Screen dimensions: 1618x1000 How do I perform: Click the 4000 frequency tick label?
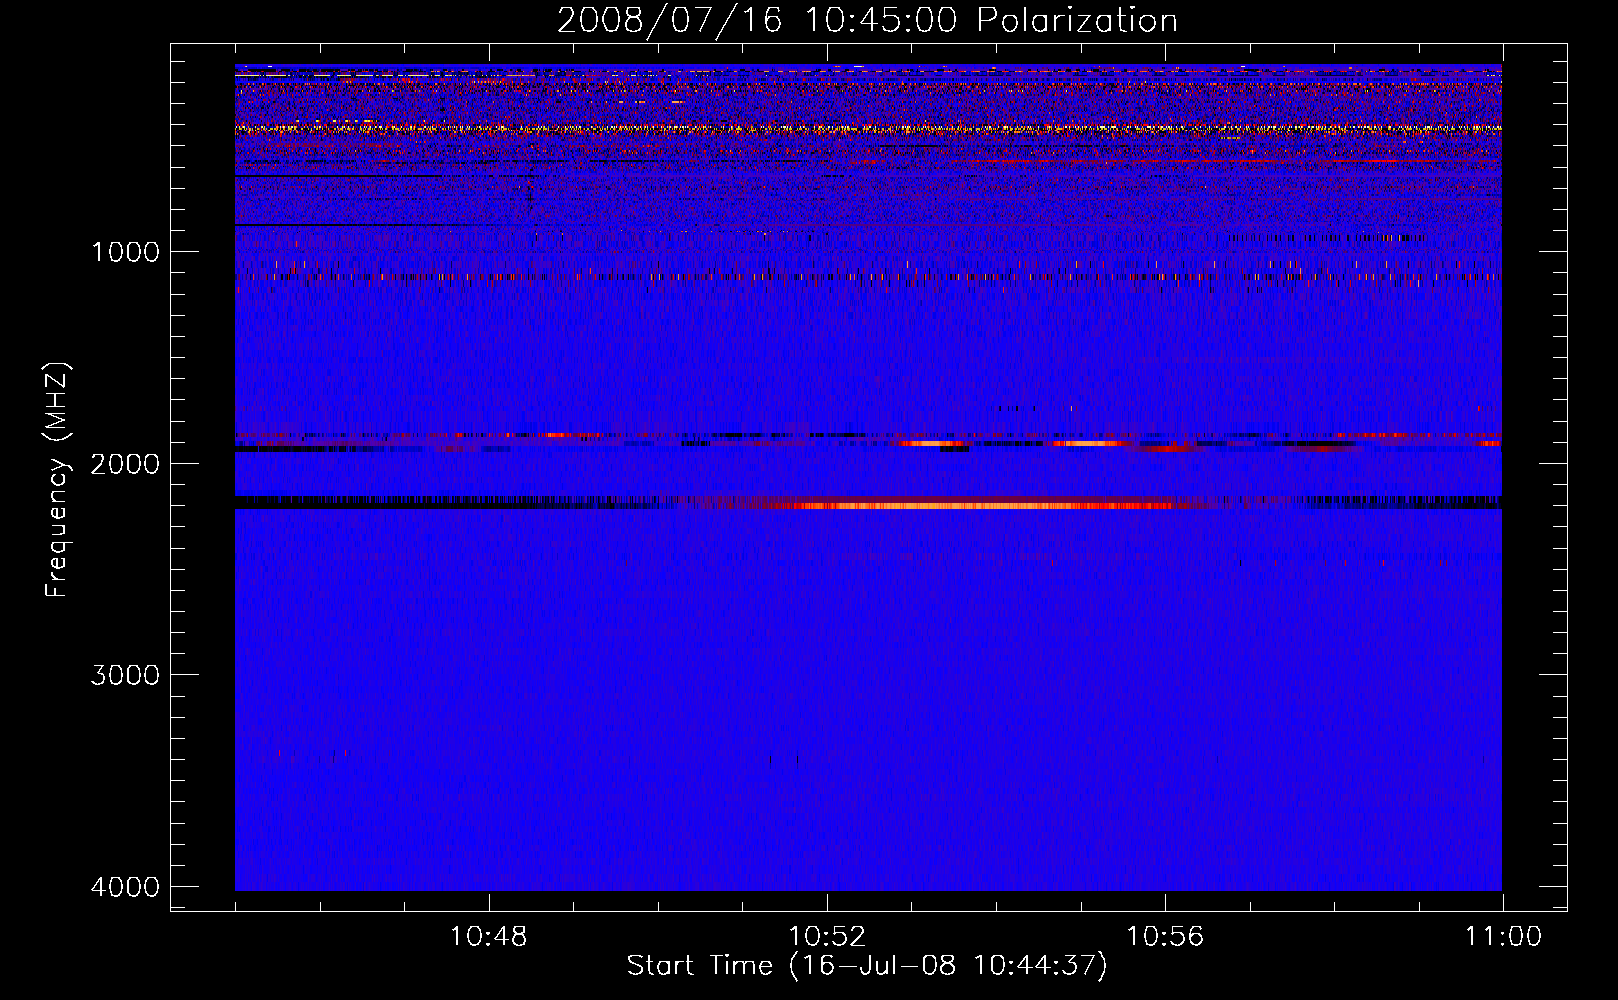tap(125, 887)
